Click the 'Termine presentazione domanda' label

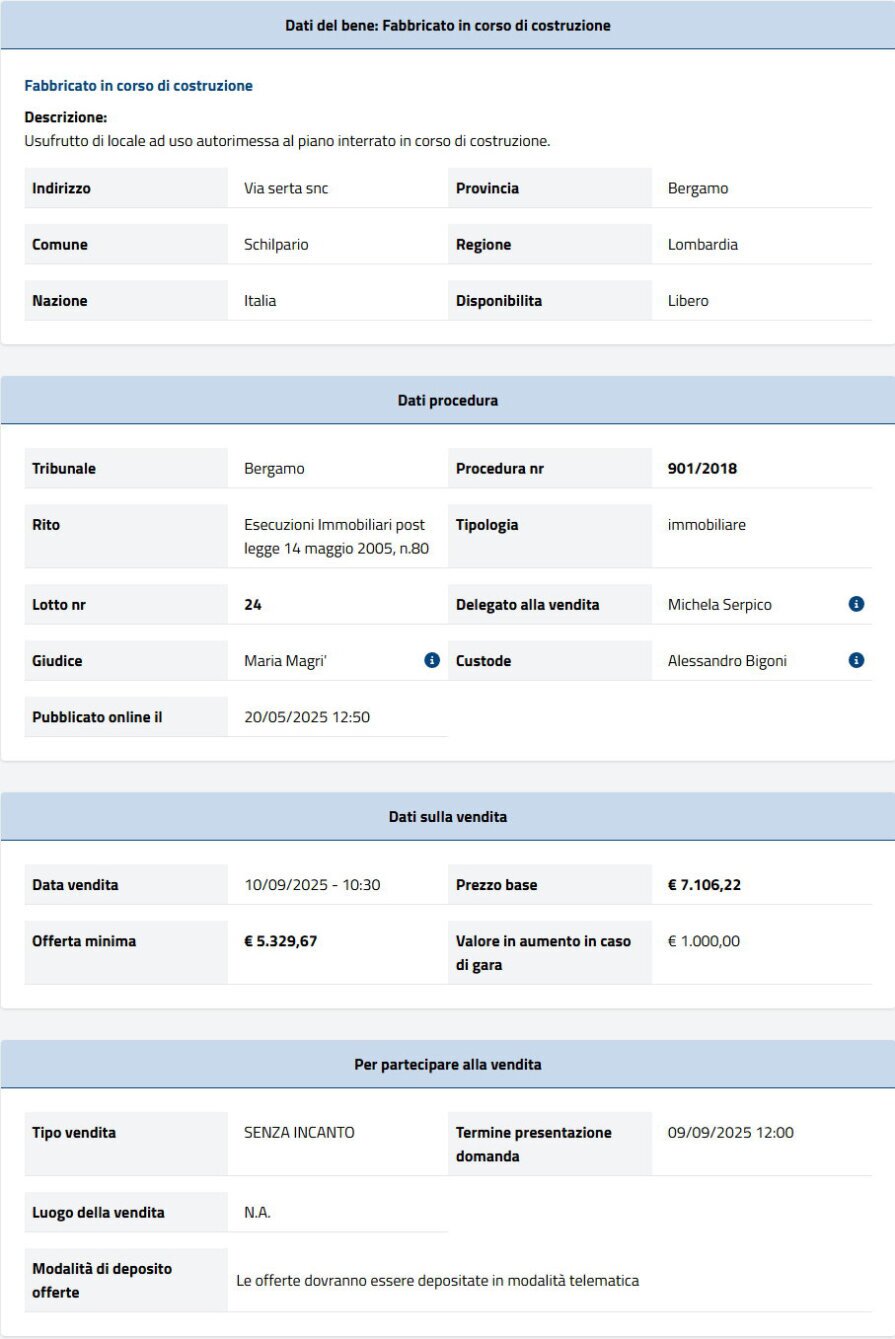[x=534, y=1144]
